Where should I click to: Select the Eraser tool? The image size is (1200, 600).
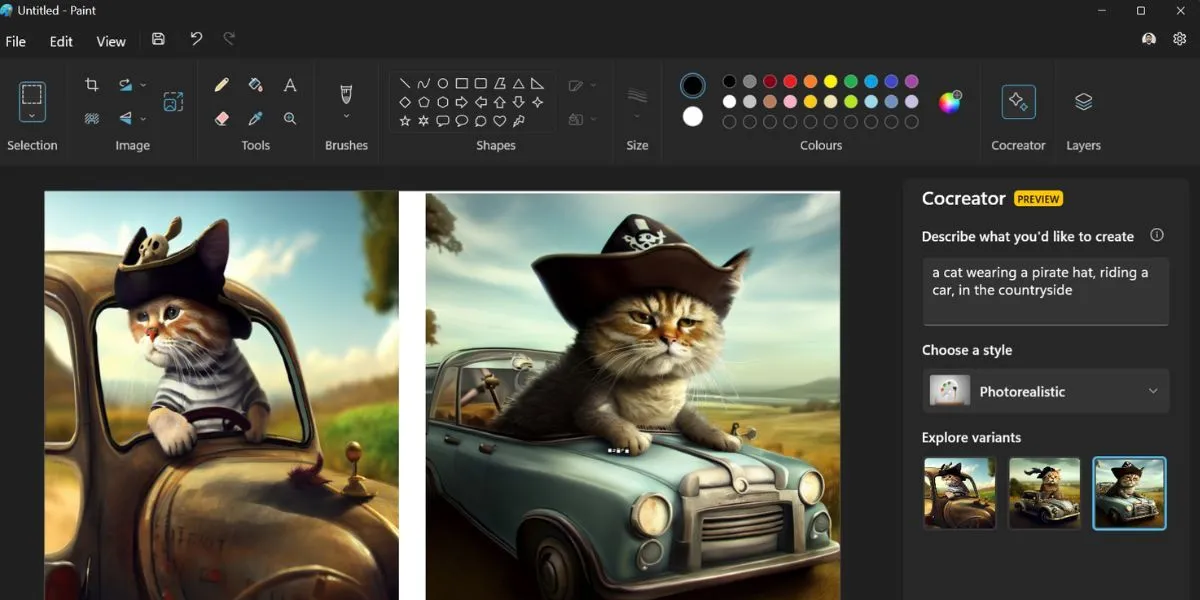point(221,118)
